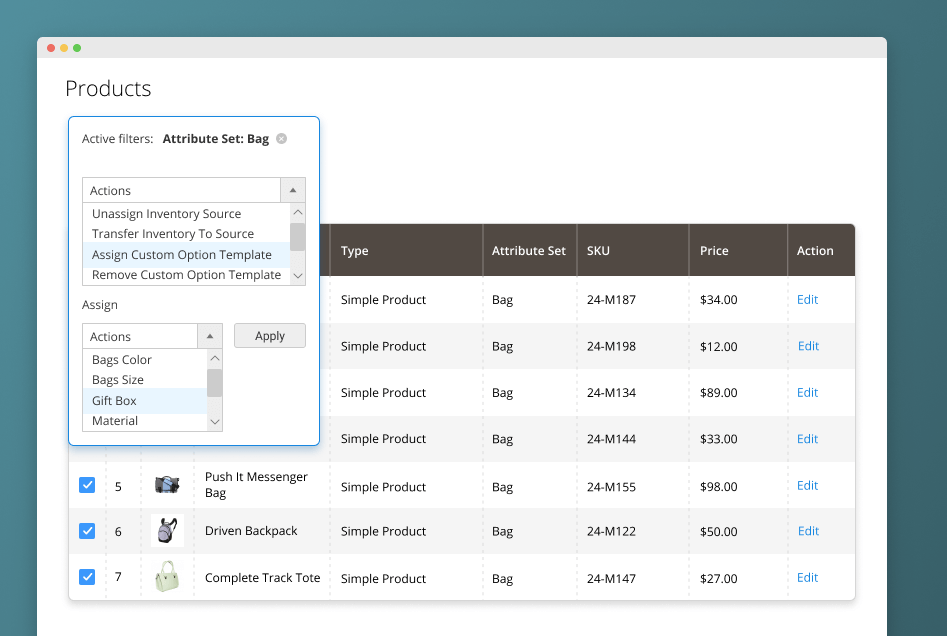This screenshot has width=947, height=636.
Task: Select "Assign Custom Option Template" action
Action: pyautogui.click(x=181, y=254)
